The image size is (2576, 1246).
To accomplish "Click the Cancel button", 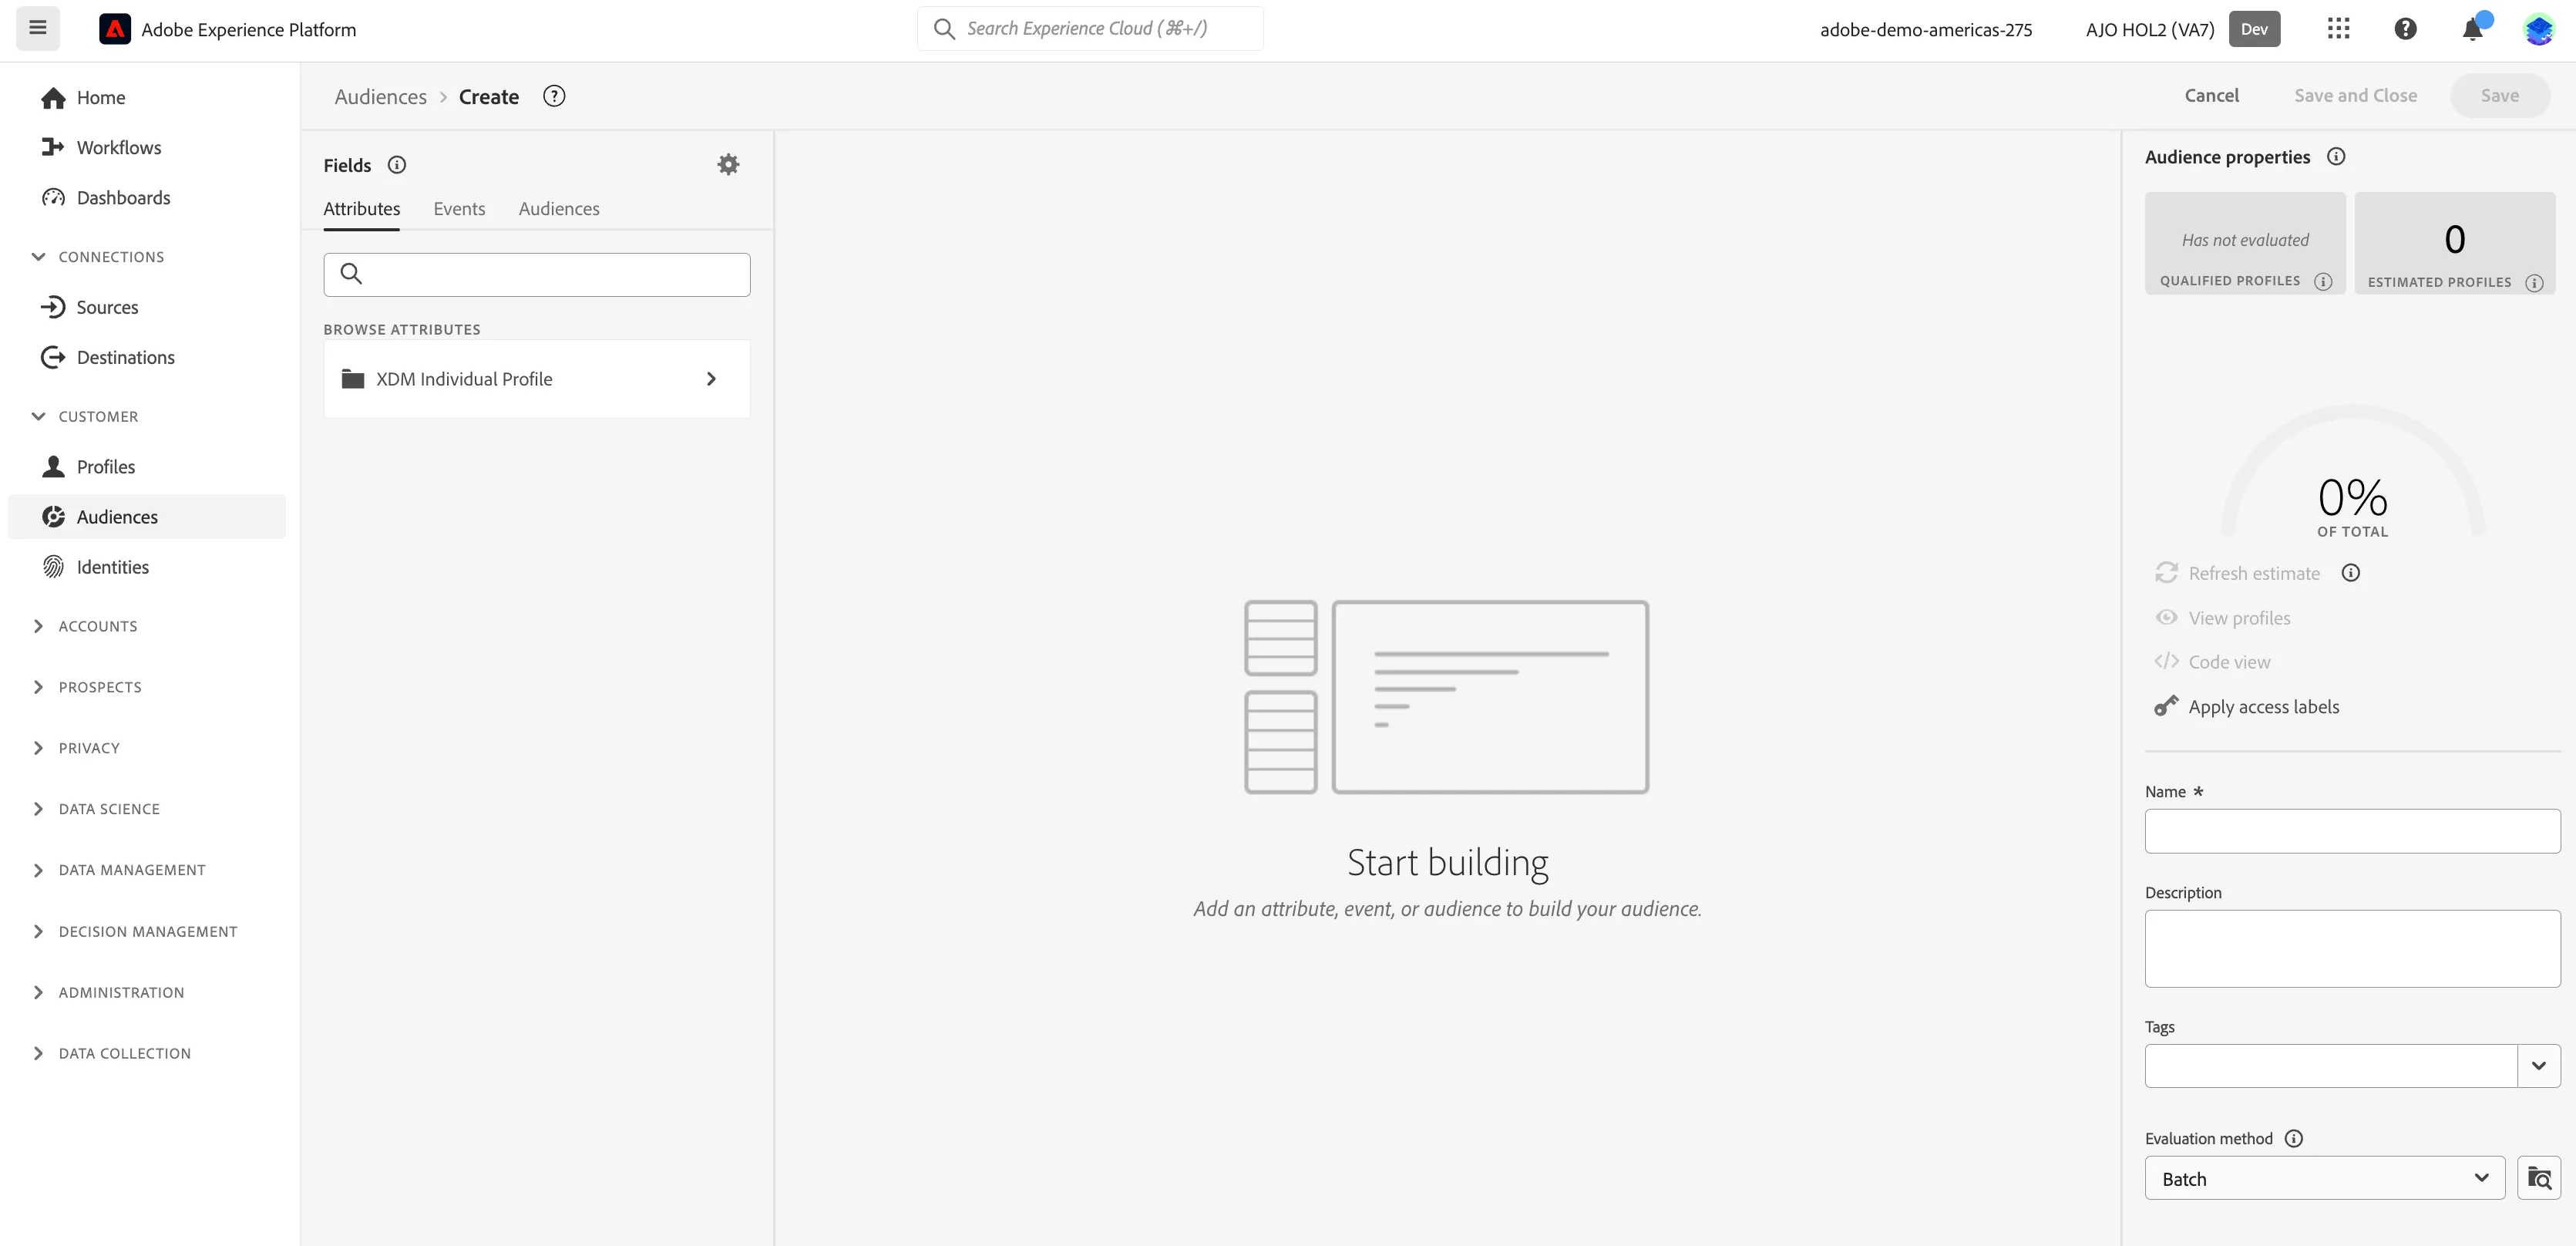I will coord(2211,96).
